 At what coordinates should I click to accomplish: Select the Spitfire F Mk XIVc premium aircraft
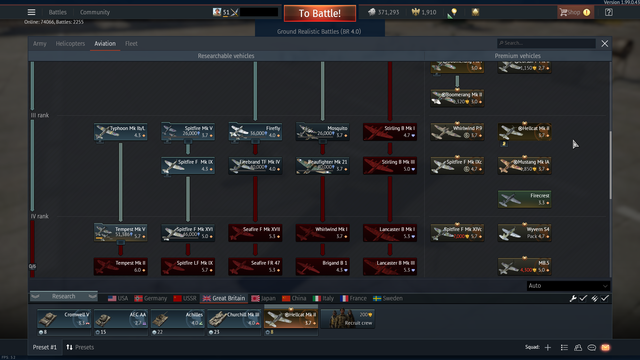[x=457, y=233]
